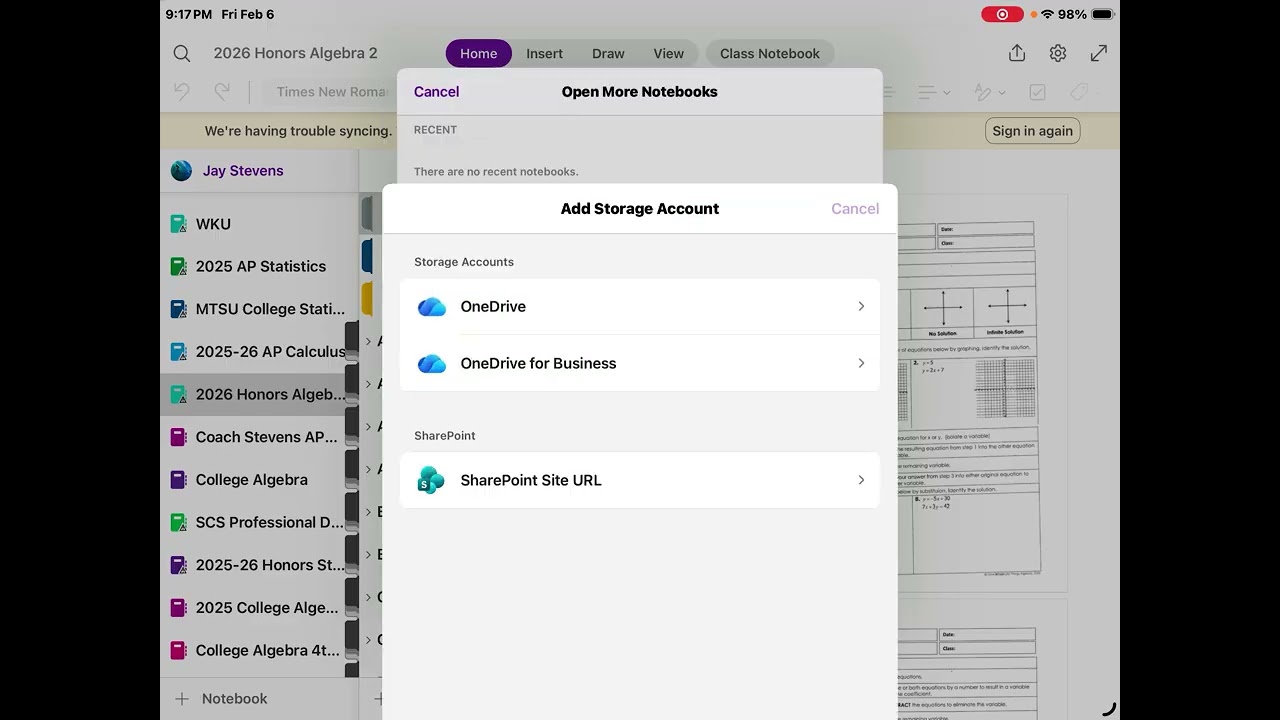
Task: Tap the College Algebra 4t... notebook icon
Action: 179,650
